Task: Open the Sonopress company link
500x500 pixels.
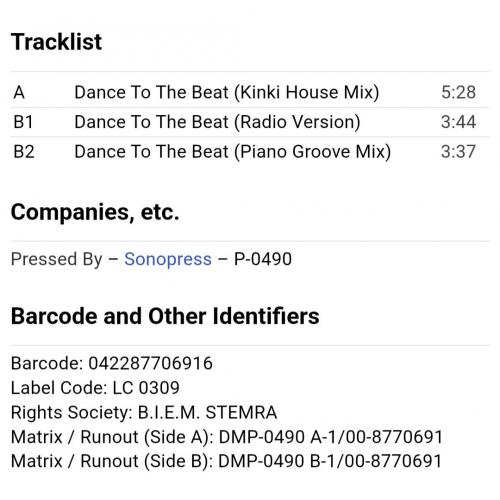Action: [168, 259]
